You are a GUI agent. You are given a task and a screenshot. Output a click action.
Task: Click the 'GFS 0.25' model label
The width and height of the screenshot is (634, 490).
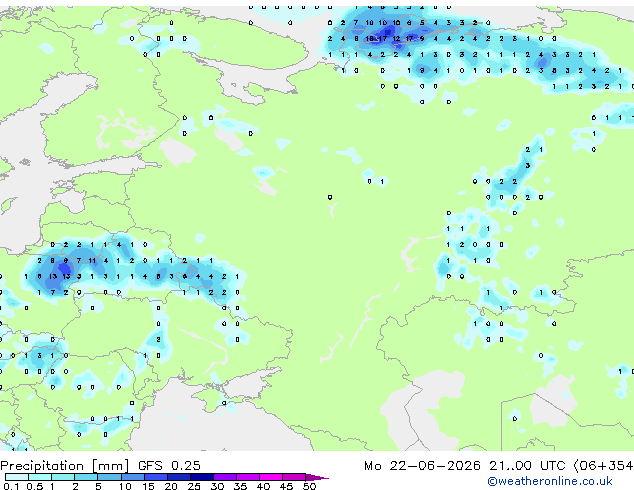tap(169, 466)
